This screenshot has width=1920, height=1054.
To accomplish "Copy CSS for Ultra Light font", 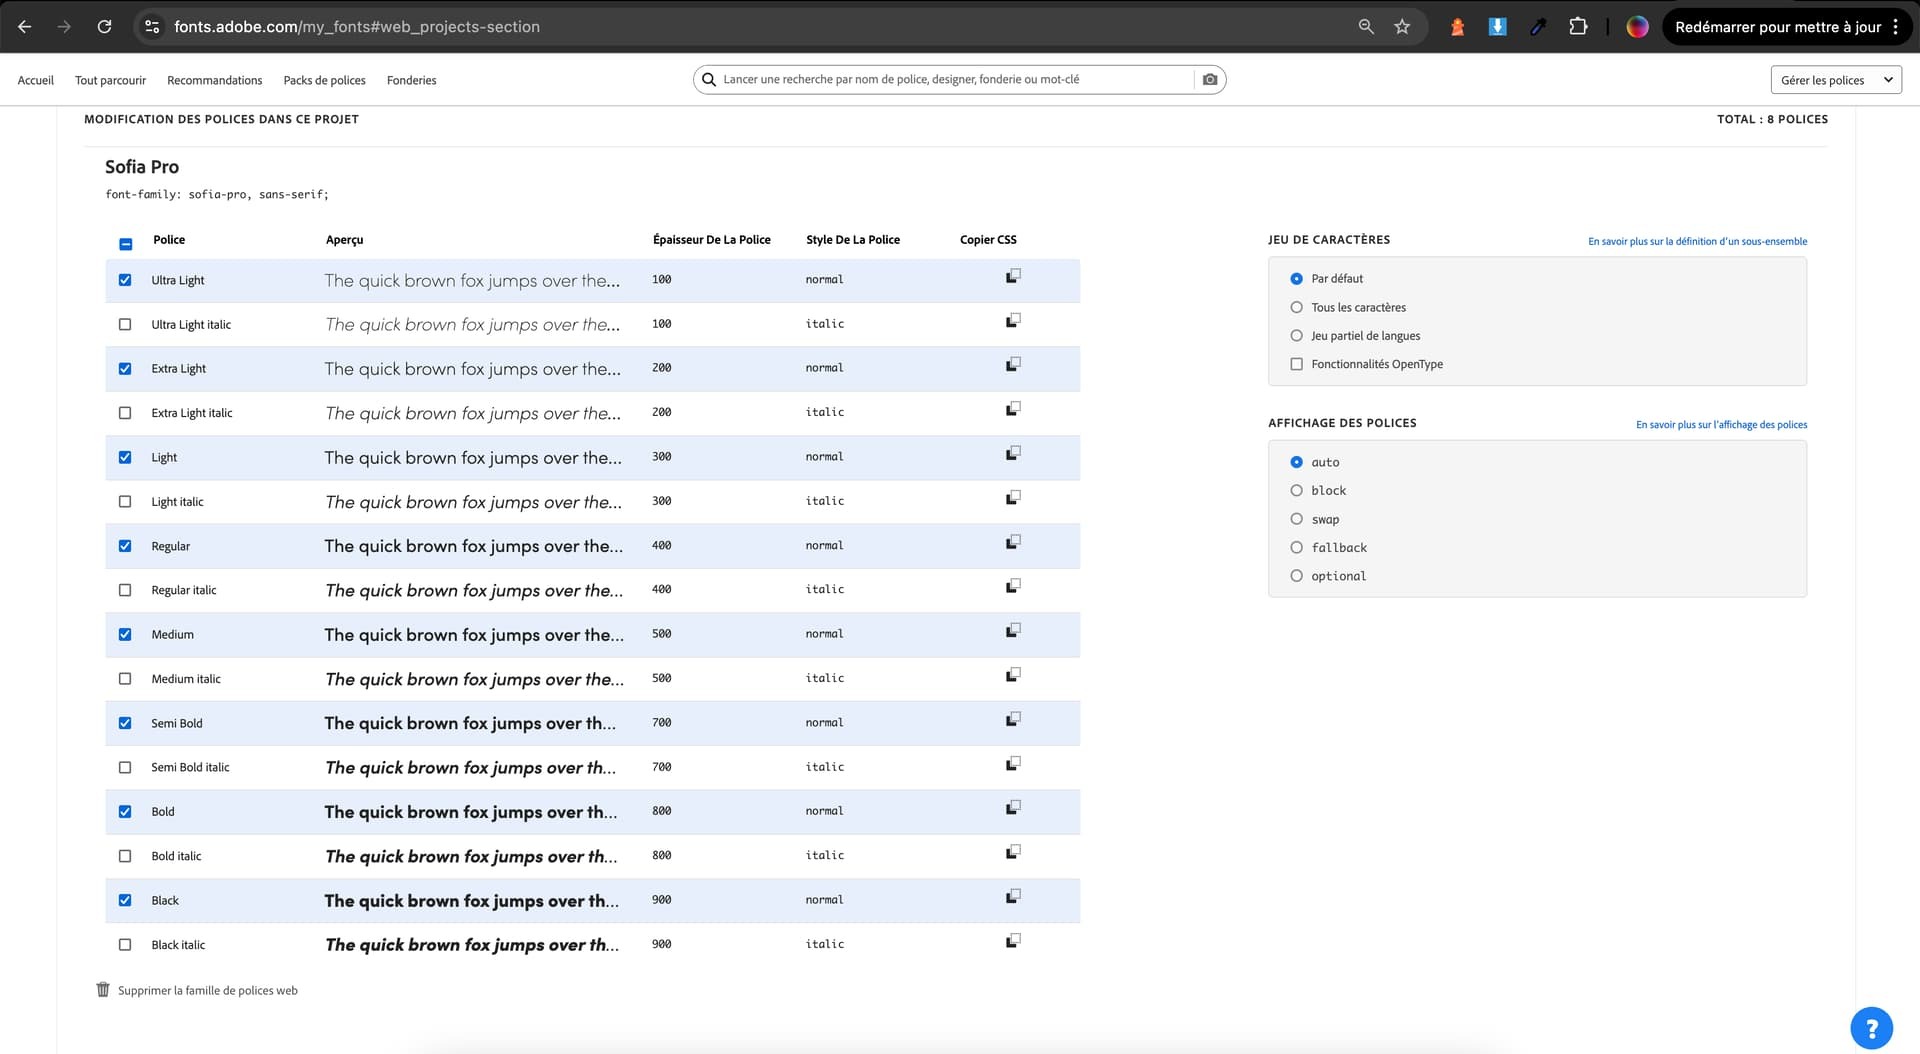I will click(1013, 276).
